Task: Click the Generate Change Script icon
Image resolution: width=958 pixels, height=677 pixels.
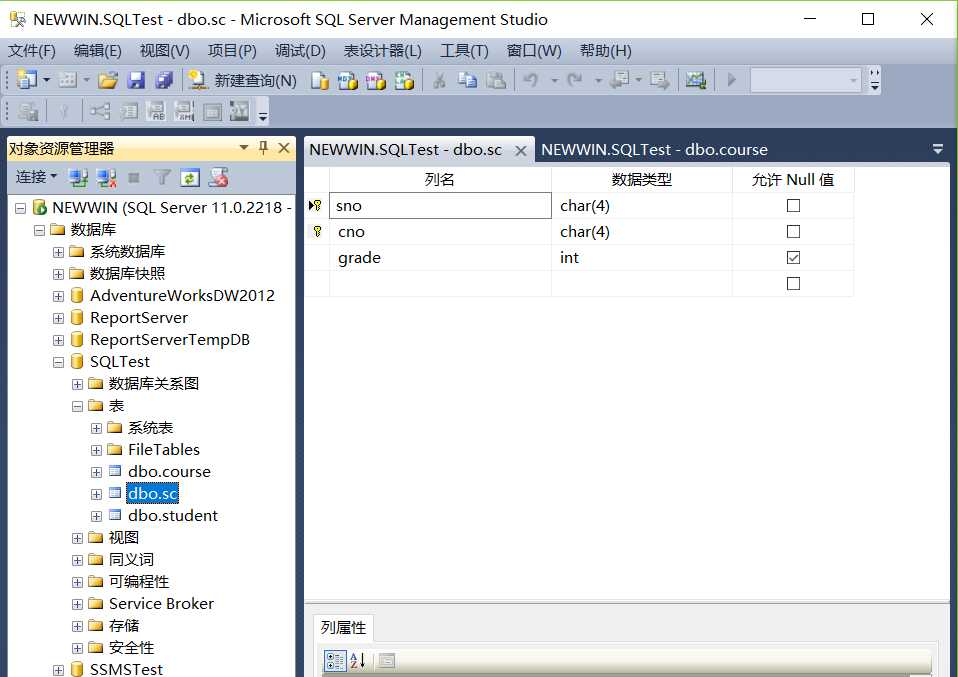Action: pyautogui.click(x=27, y=111)
